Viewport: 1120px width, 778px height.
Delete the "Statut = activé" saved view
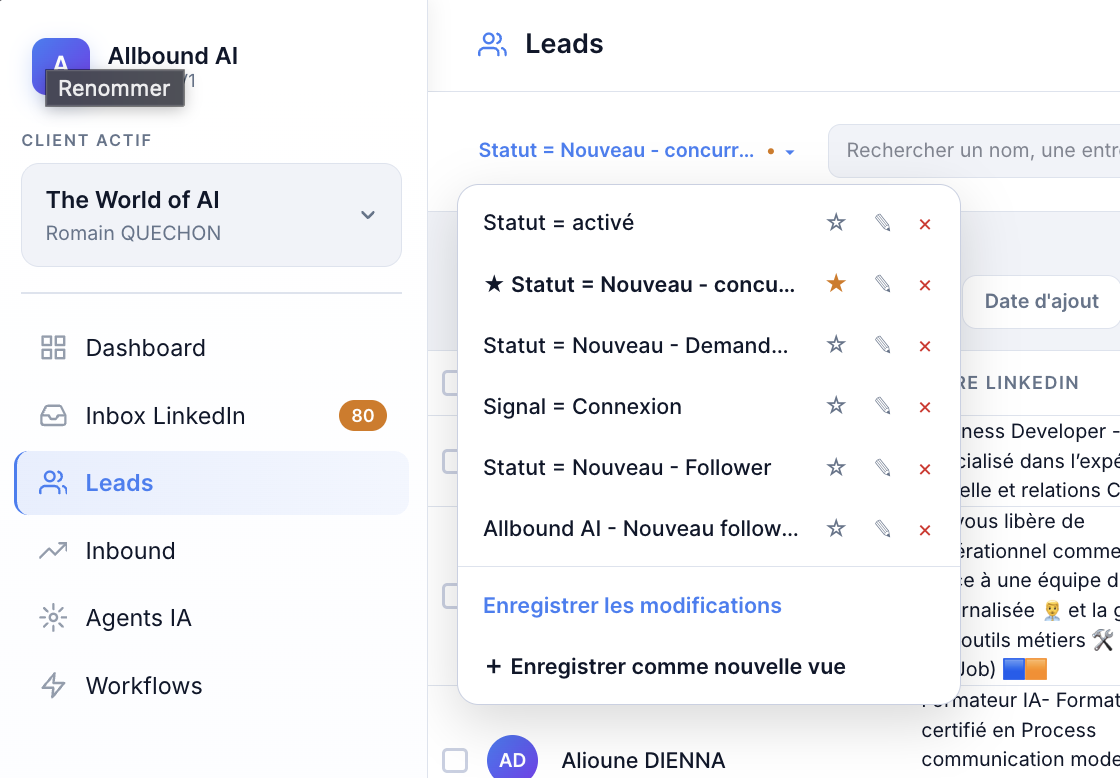pyautogui.click(x=925, y=224)
